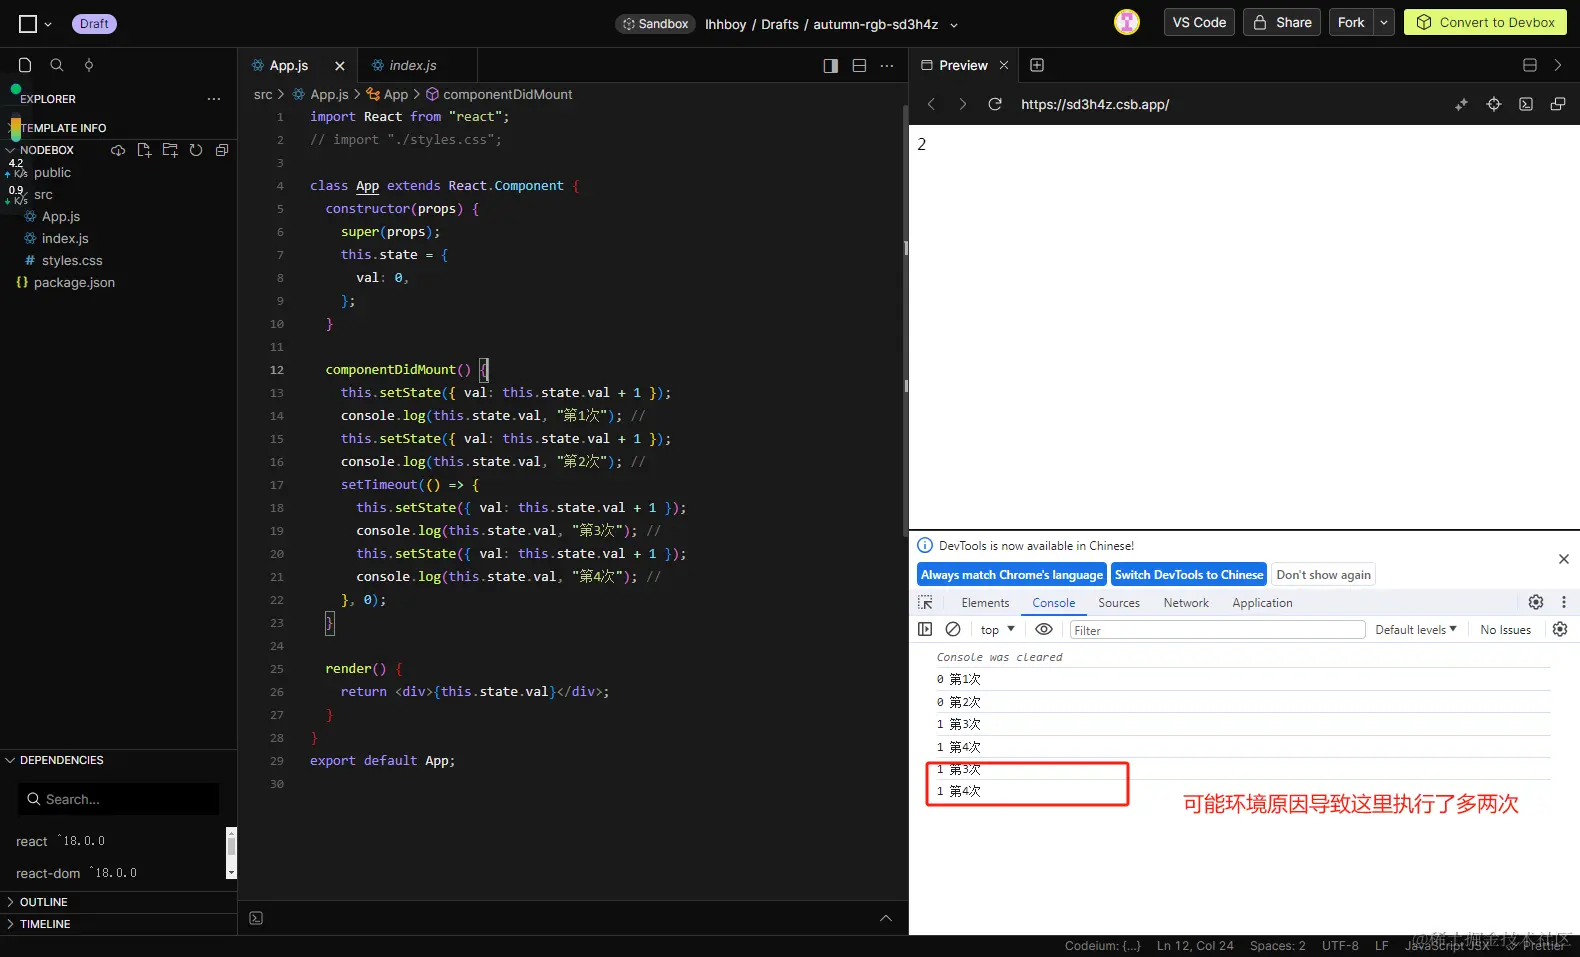Split the editor to the right

[830, 66]
